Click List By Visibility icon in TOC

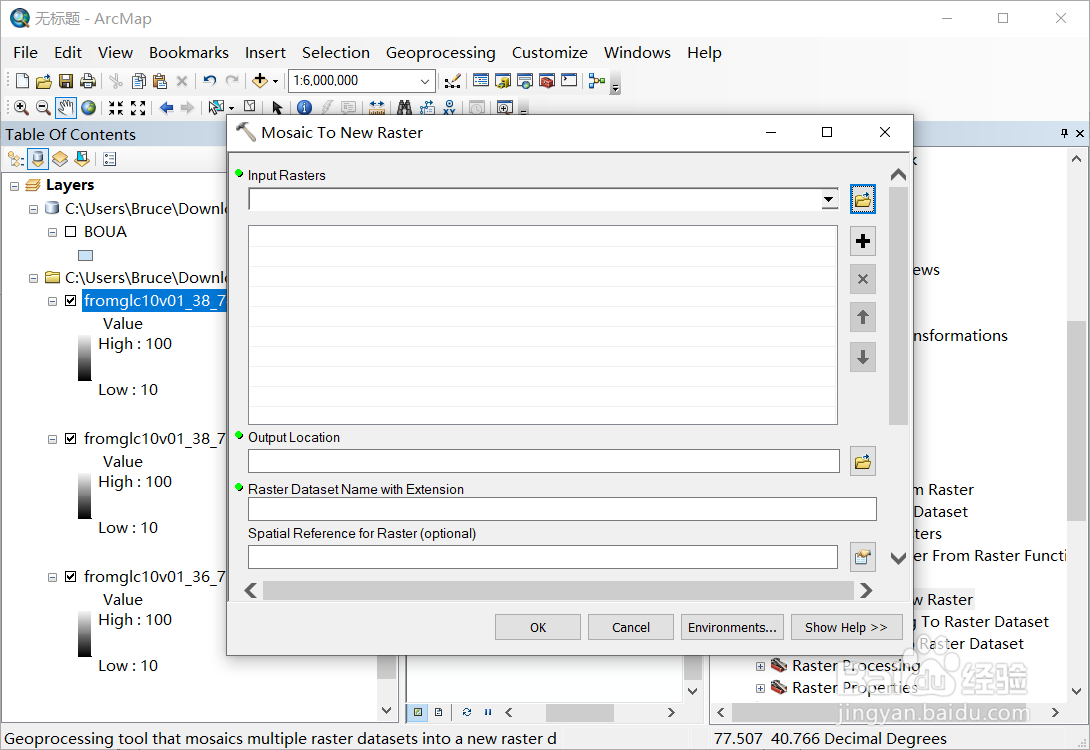pos(60,159)
